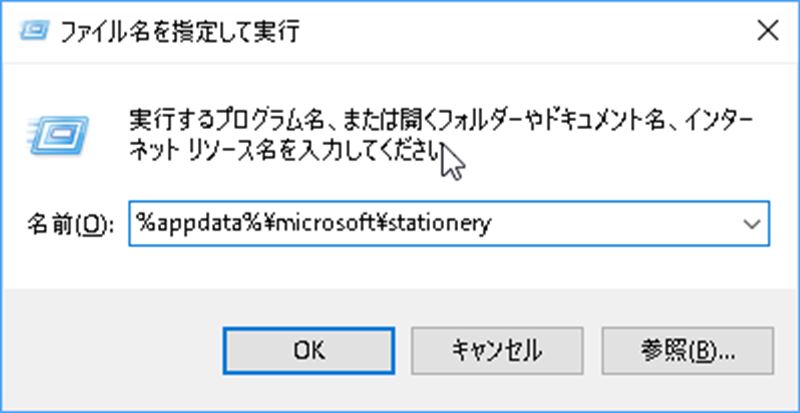Screen dimensions: 800x413
Task: Click the gray footer area left of OK
Action: [110, 349]
